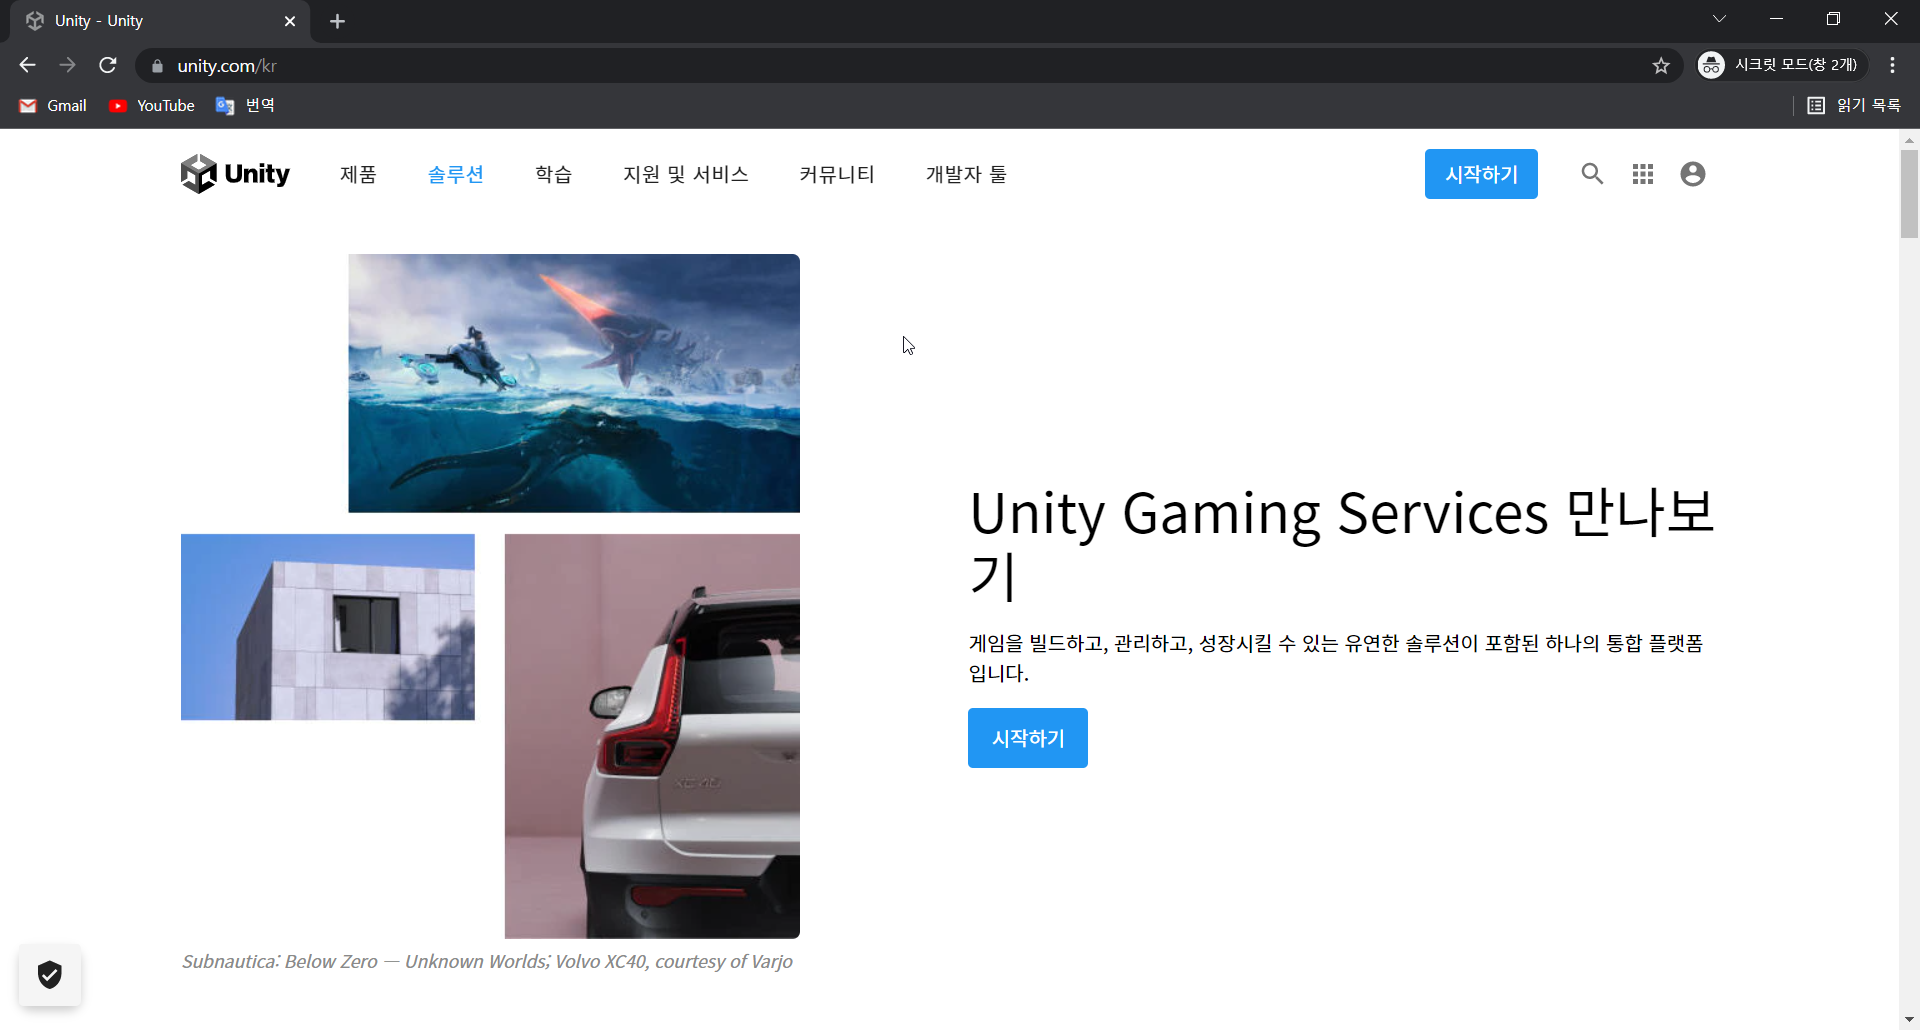Open the site search magnifier icon

click(x=1592, y=174)
